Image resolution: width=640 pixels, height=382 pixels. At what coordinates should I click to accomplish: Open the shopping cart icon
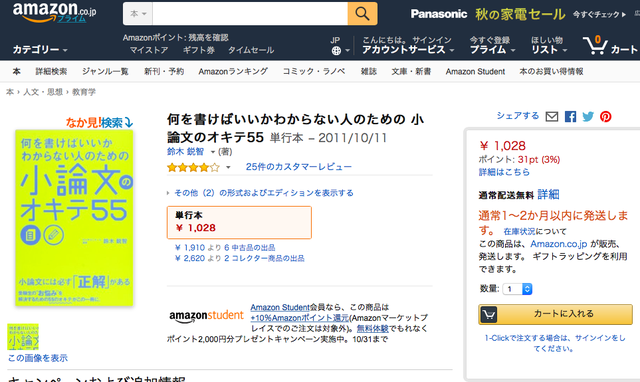pyautogui.click(x=596, y=46)
